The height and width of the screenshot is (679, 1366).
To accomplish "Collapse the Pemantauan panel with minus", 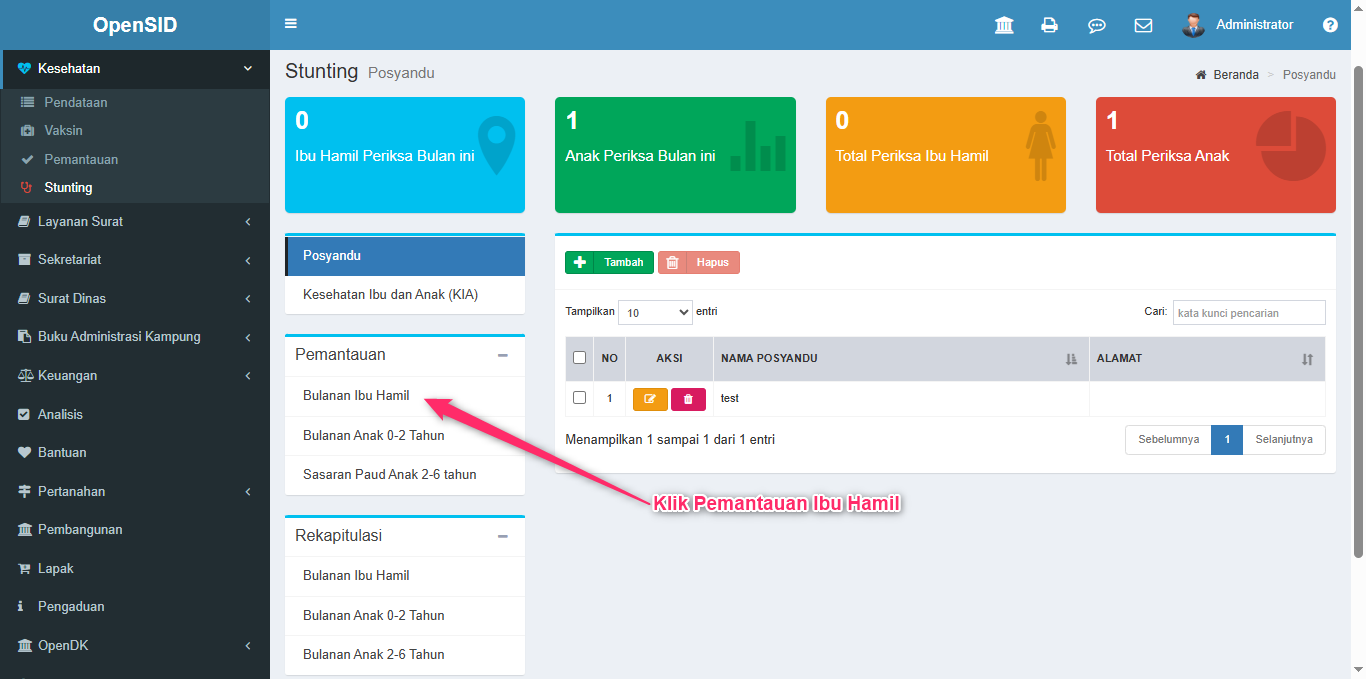I will pyautogui.click(x=503, y=355).
